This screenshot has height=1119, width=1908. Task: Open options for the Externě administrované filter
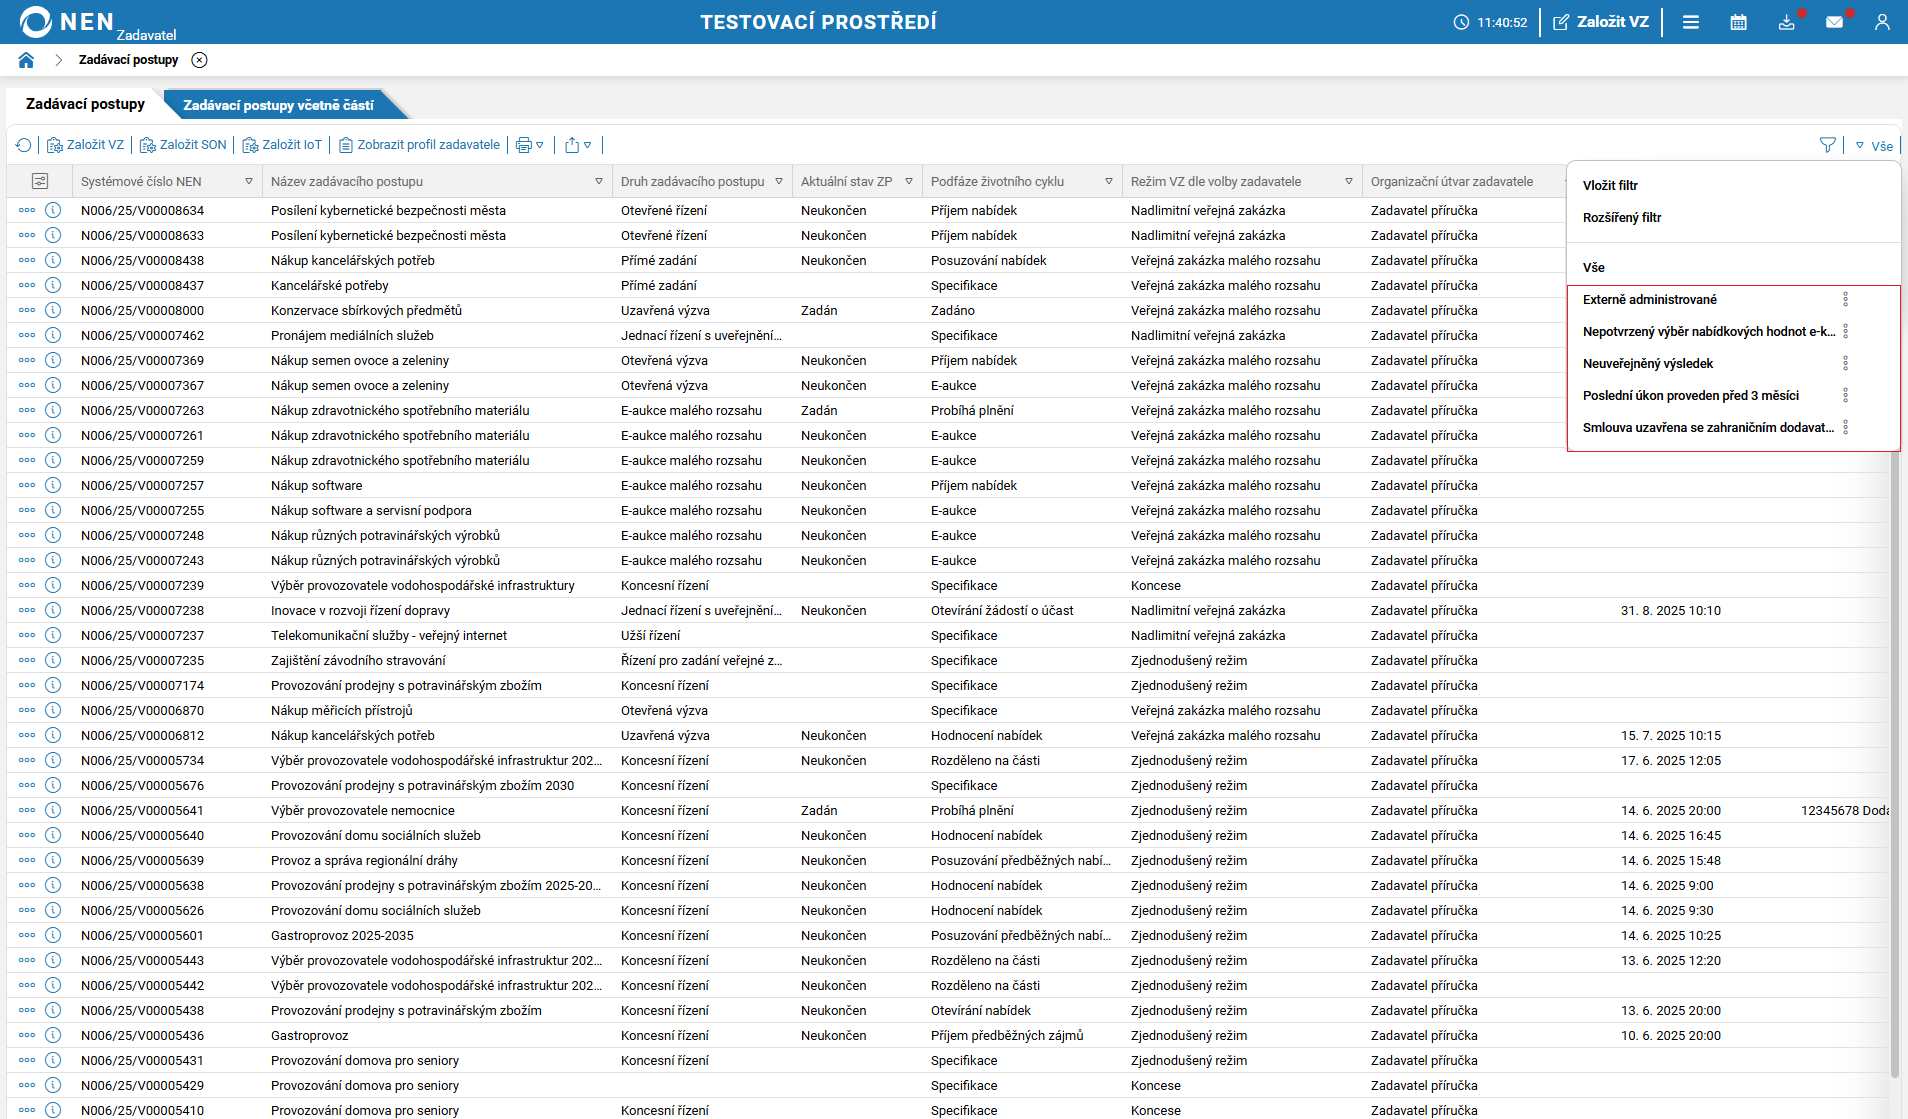tap(1846, 299)
